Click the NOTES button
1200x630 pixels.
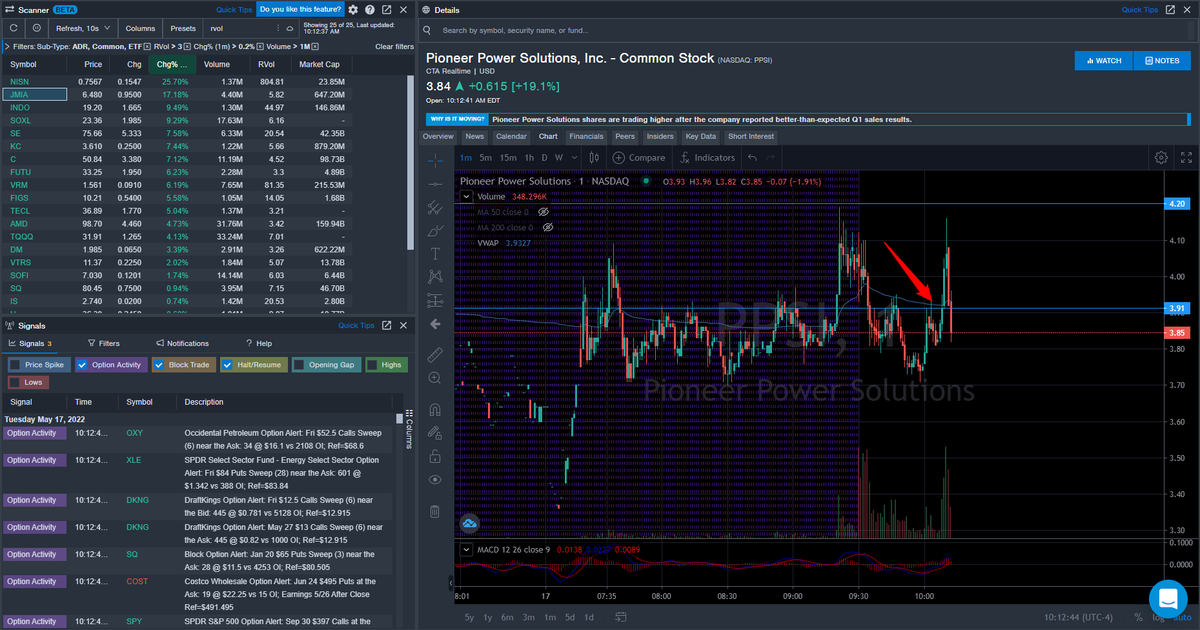point(1161,61)
